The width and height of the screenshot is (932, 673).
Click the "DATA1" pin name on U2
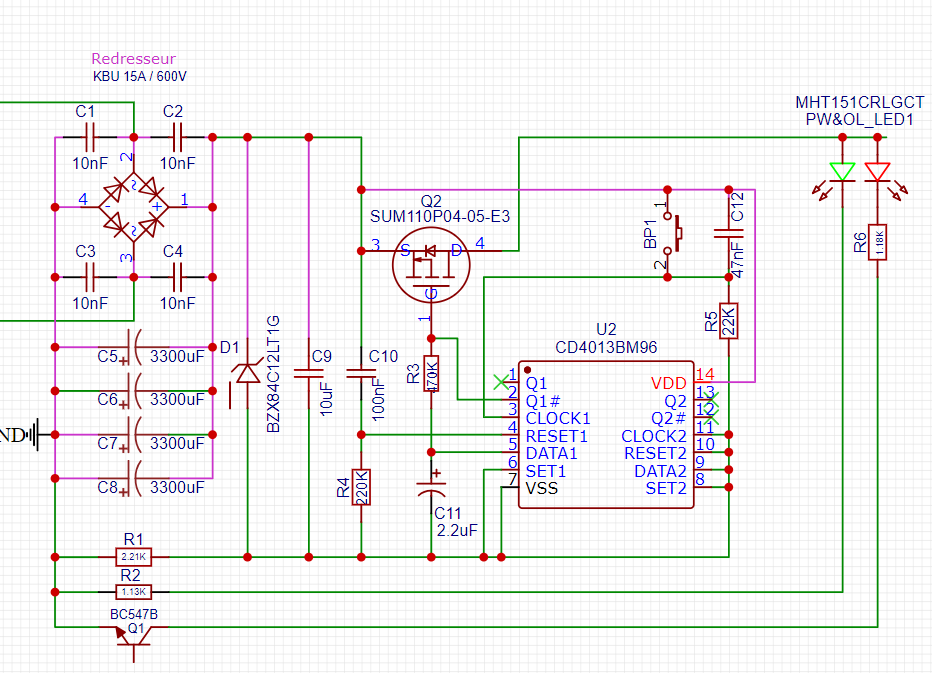[552, 454]
